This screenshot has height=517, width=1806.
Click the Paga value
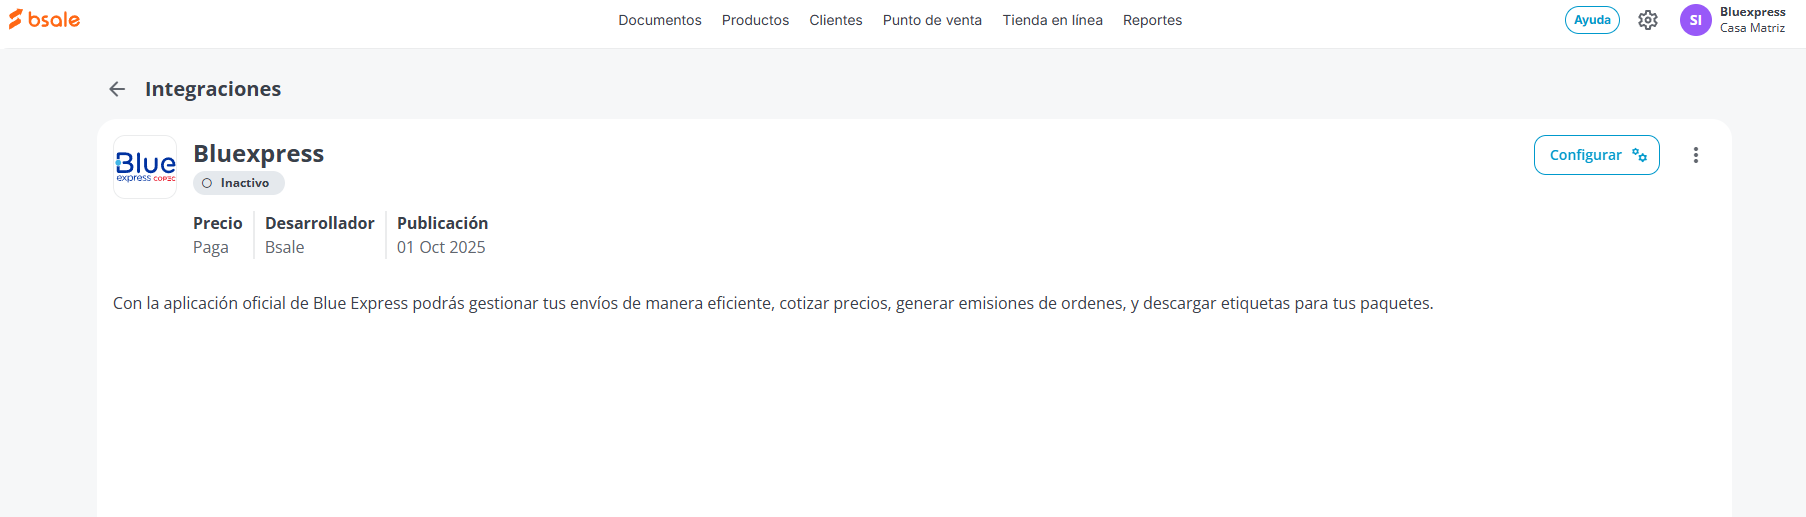211,247
